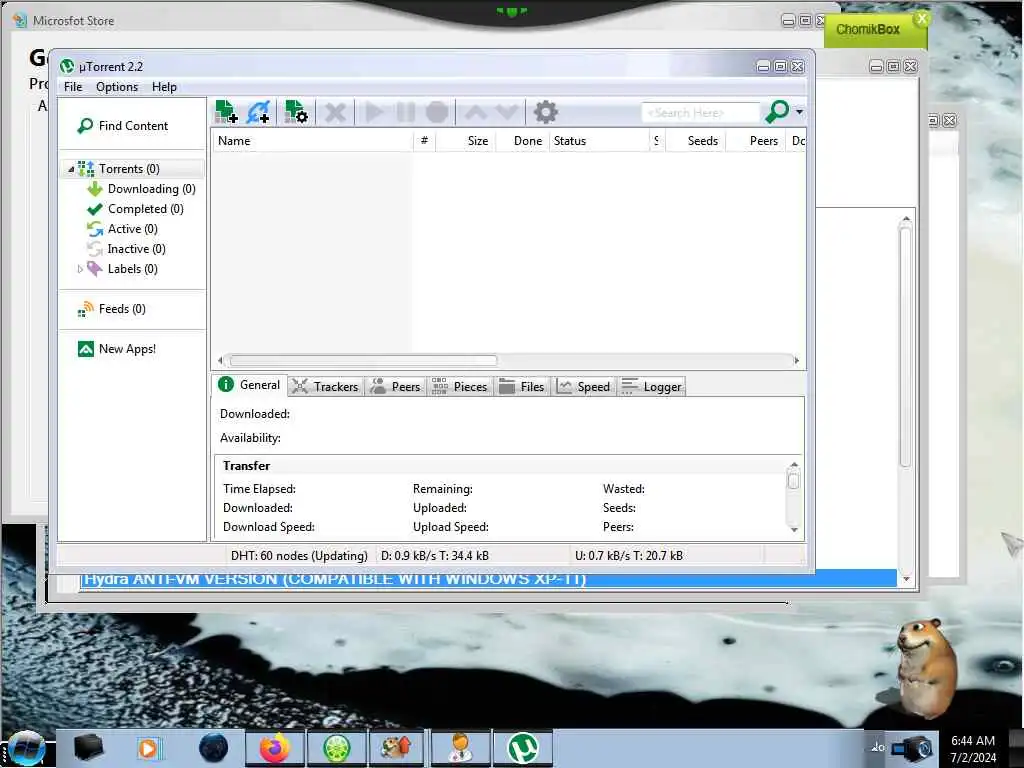Expand the Labels tree node
The width and height of the screenshot is (1024, 768).
click(80, 269)
